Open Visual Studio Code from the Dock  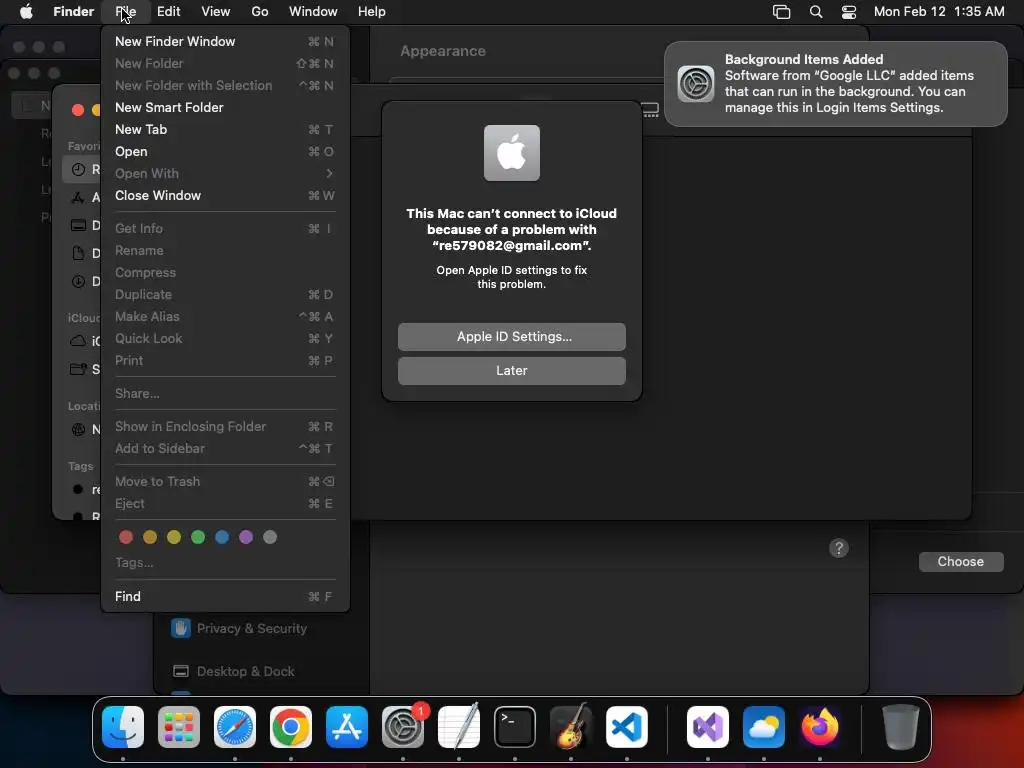[627, 727]
